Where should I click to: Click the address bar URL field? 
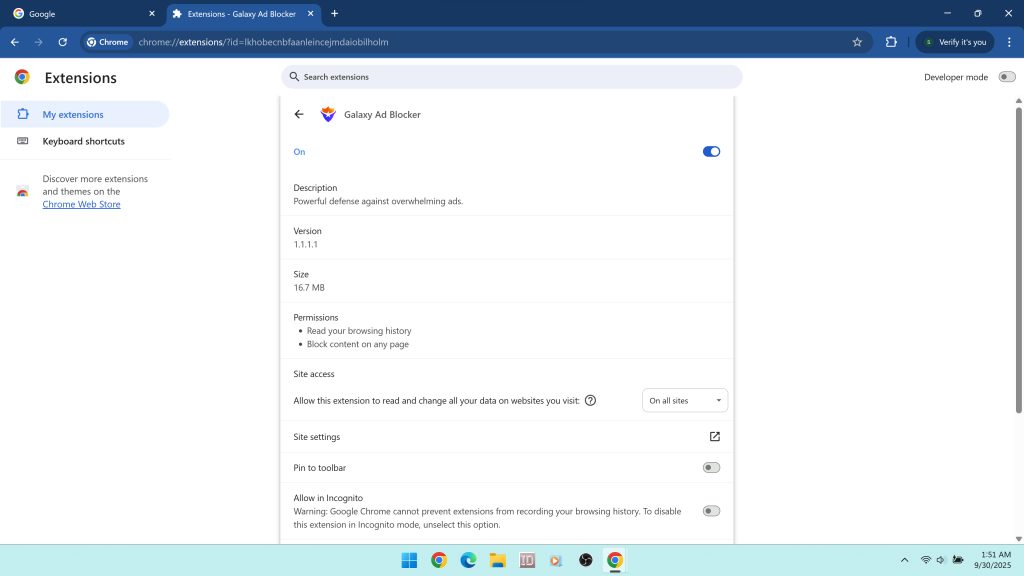(300, 42)
